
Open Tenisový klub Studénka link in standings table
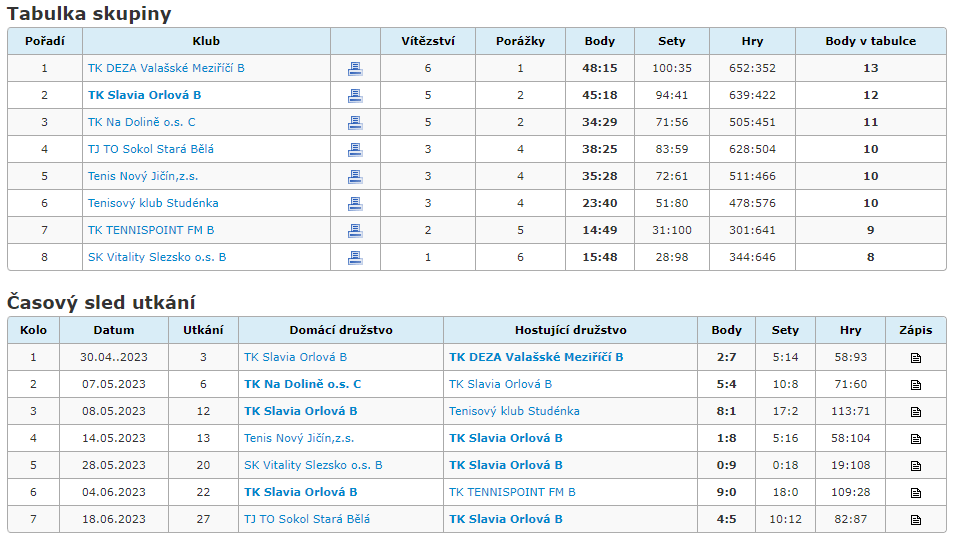coord(153,203)
